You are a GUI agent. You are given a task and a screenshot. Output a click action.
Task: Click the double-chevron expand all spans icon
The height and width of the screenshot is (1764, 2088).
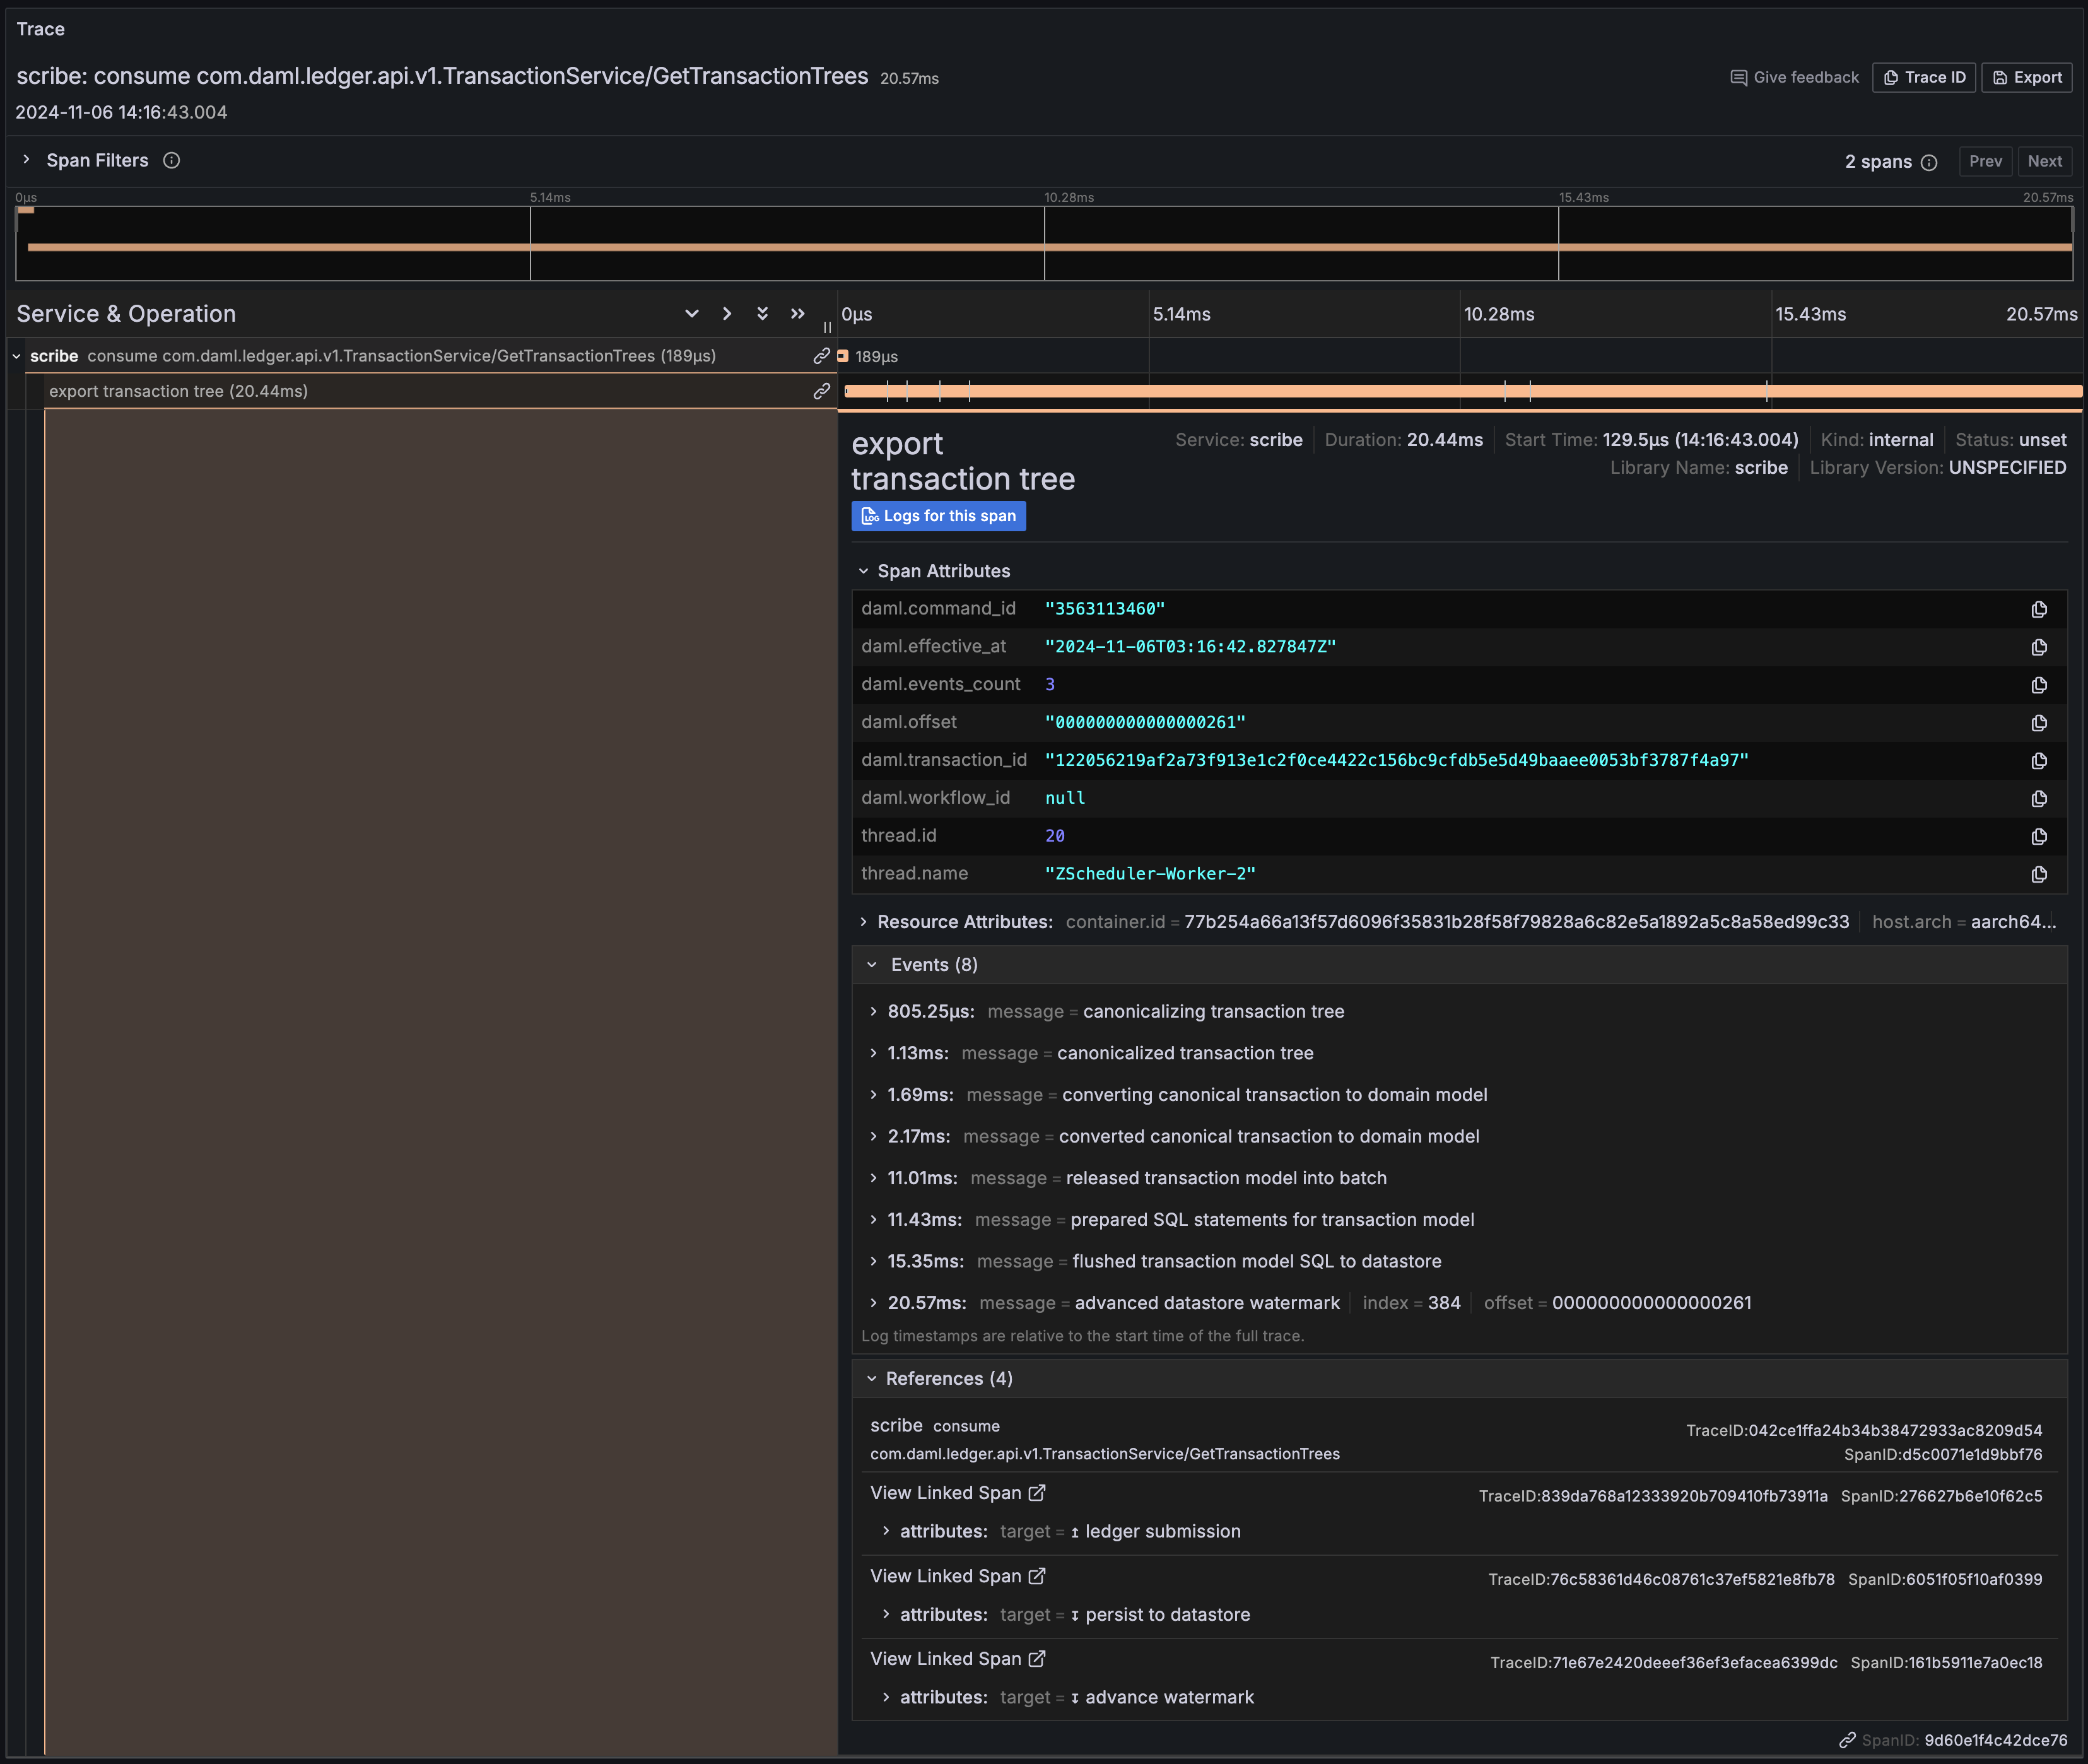pos(762,314)
